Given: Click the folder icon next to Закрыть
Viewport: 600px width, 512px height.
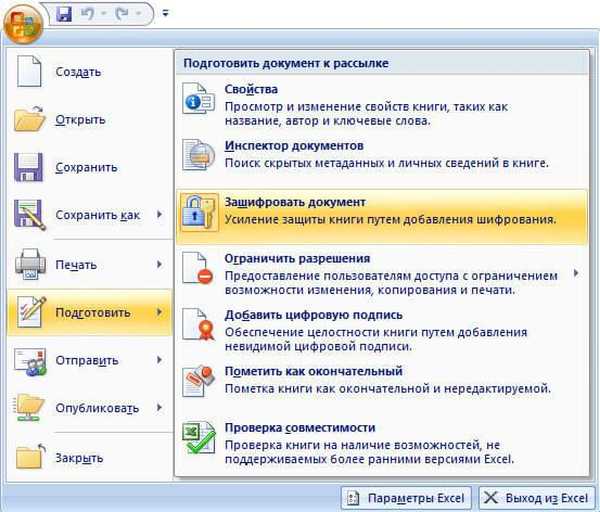Looking at the screenshot, I should (x=31, y=456).
